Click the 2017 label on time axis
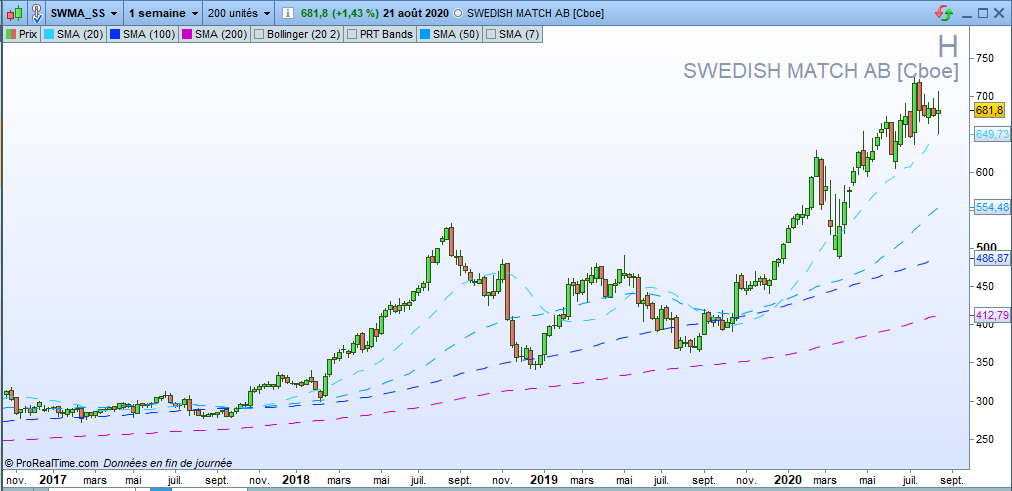The image size is (1012, 491). pos(52,481)
